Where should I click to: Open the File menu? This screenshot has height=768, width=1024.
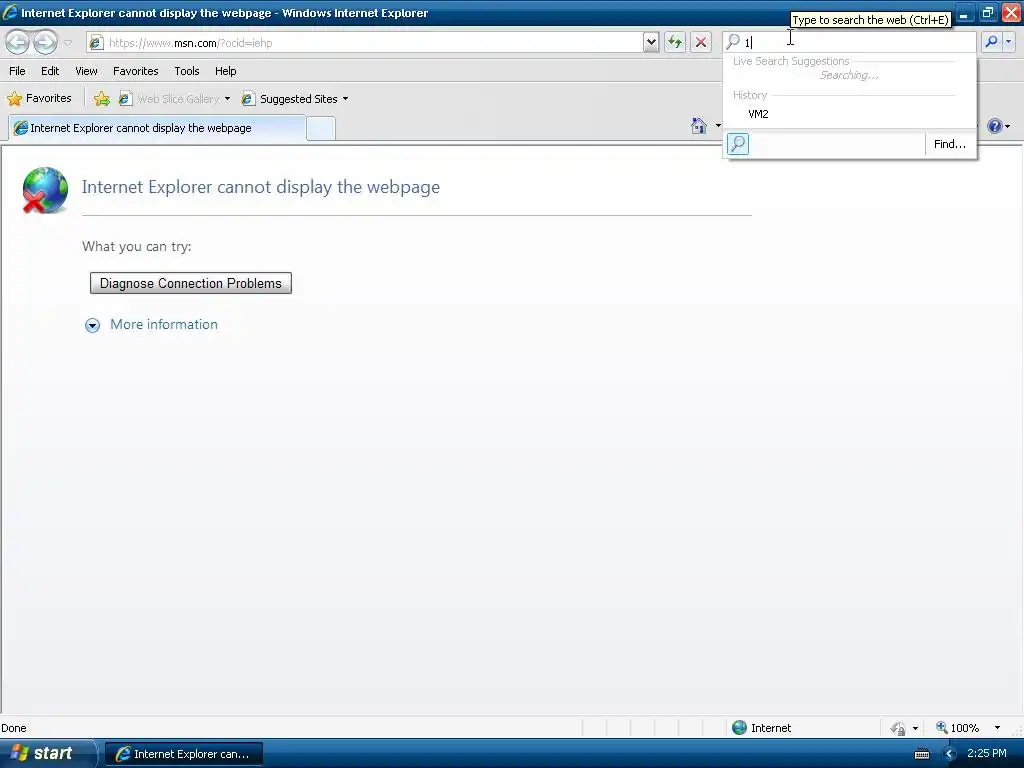(x=17, y=71)
